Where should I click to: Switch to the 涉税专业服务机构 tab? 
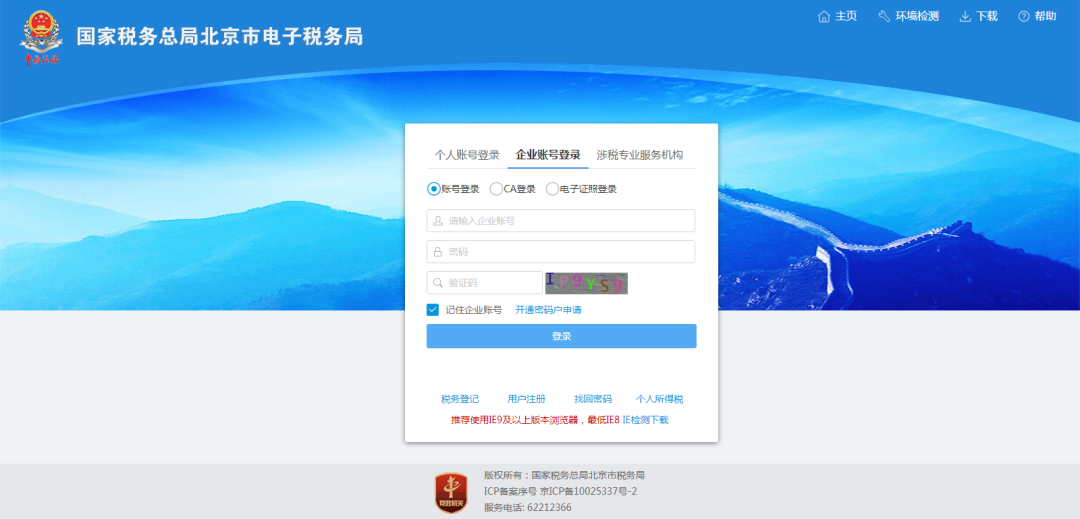pos(640,155)
